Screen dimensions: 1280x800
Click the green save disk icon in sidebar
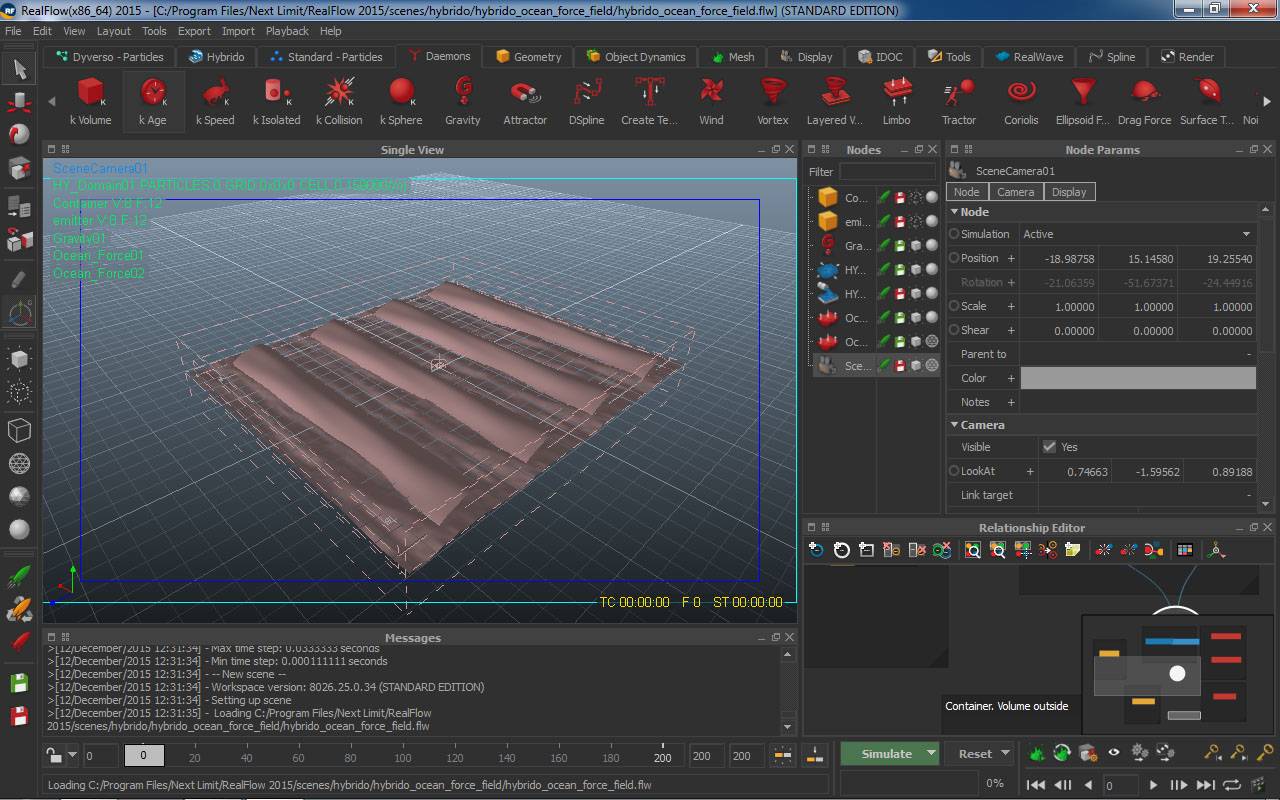19,683
